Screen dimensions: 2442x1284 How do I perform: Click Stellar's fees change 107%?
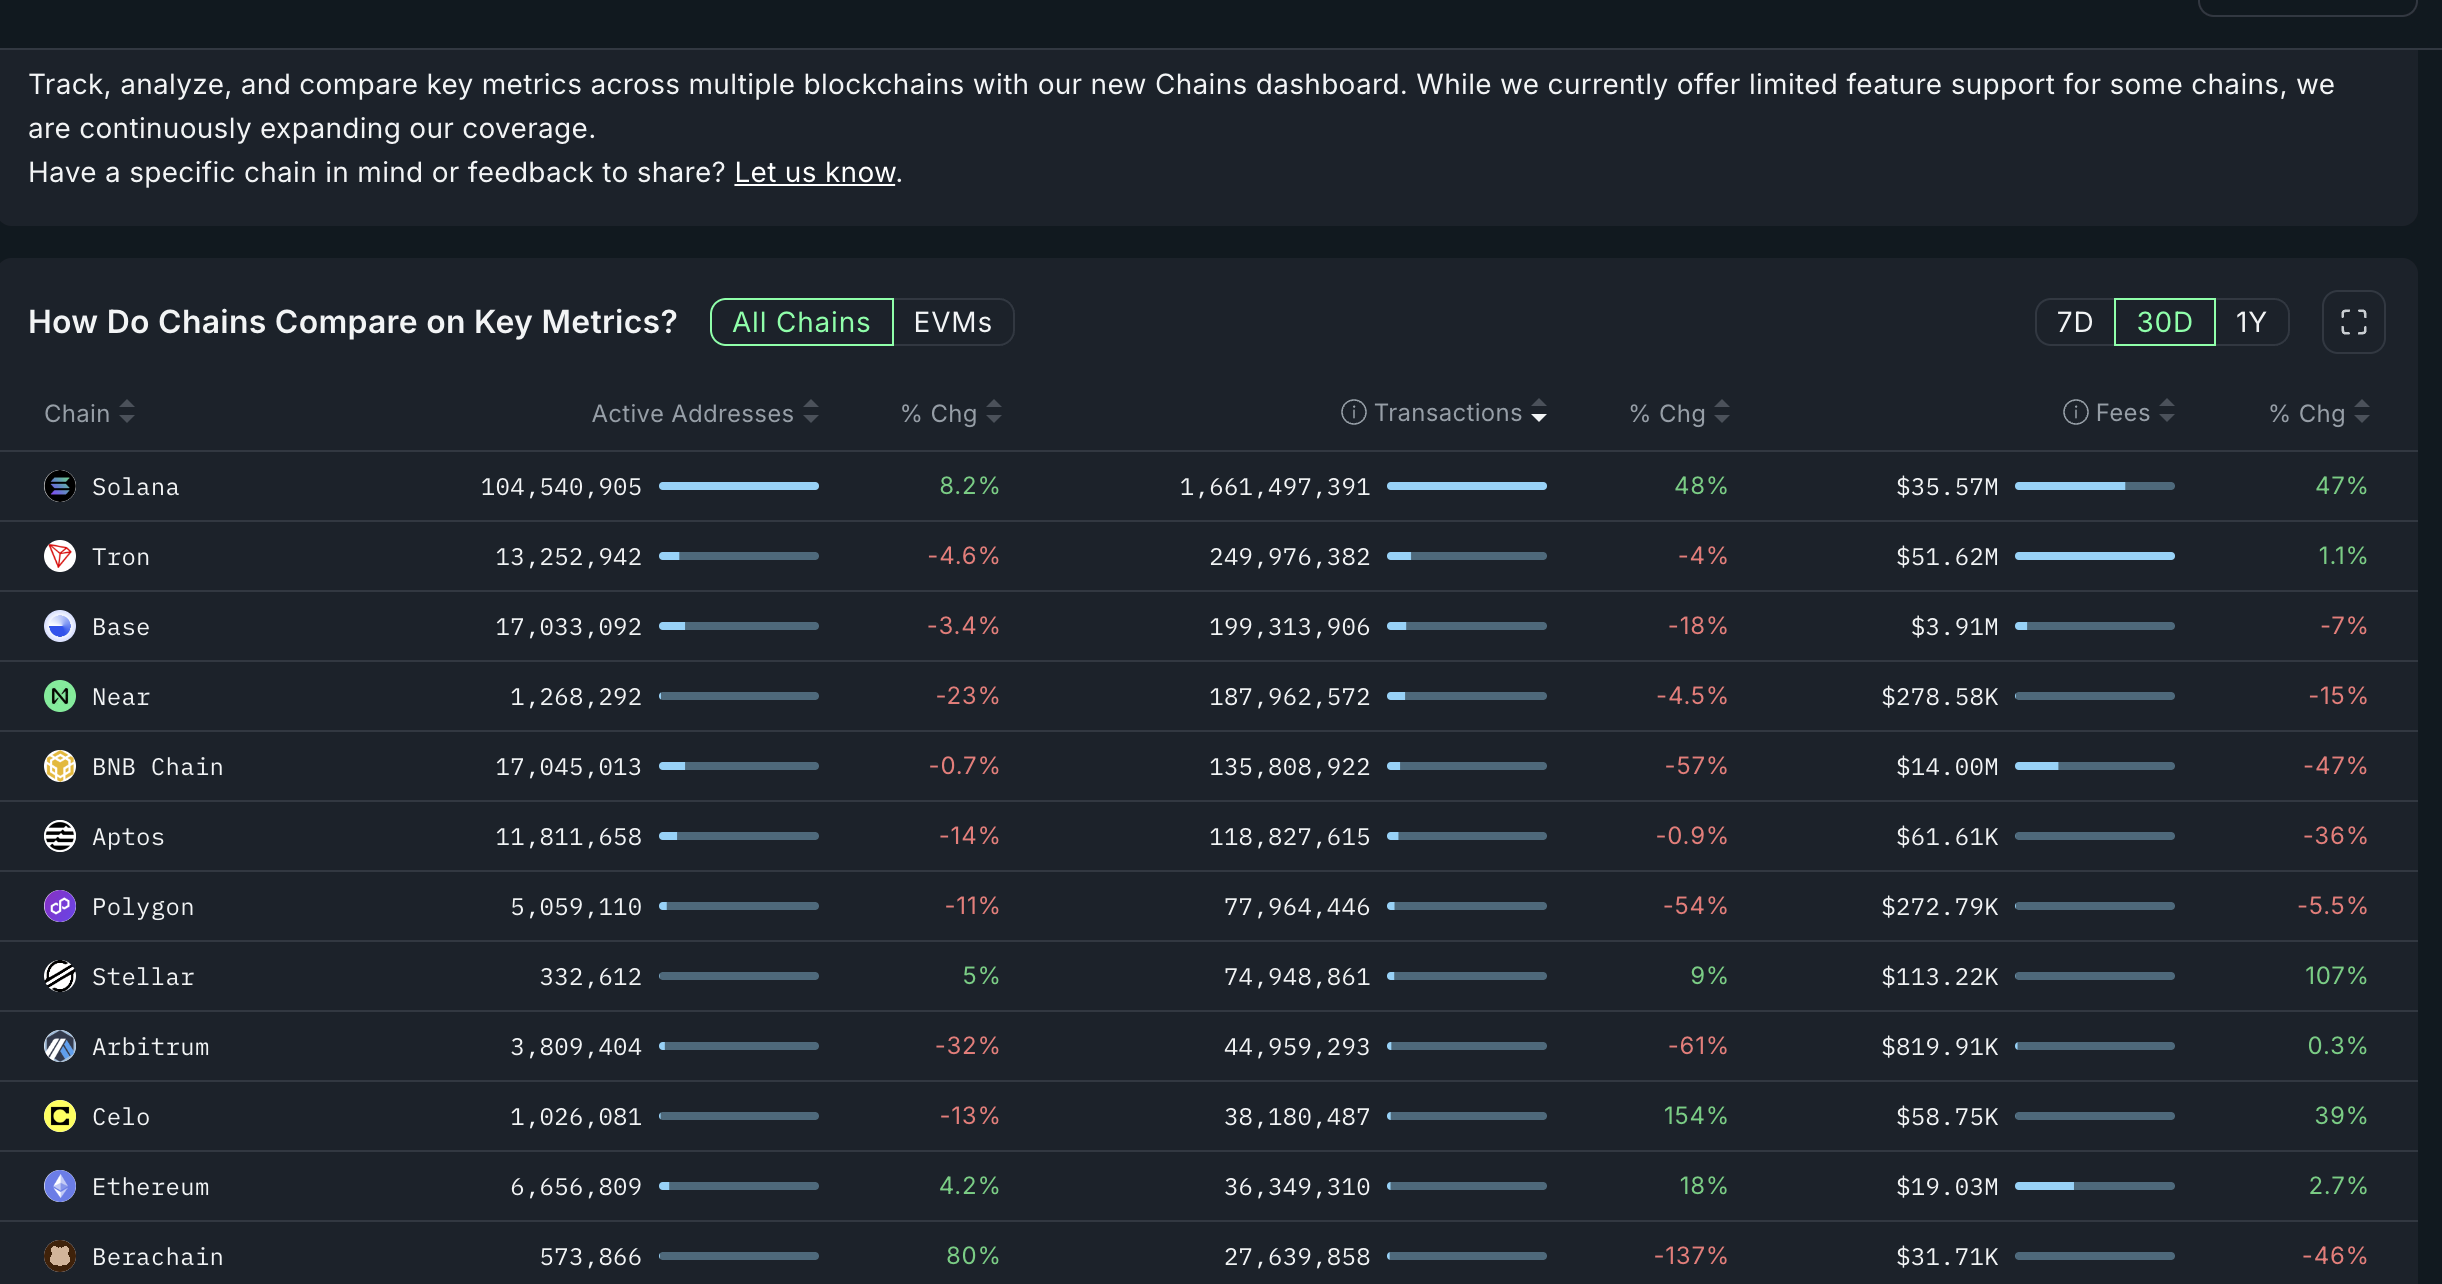(2336, 976)
